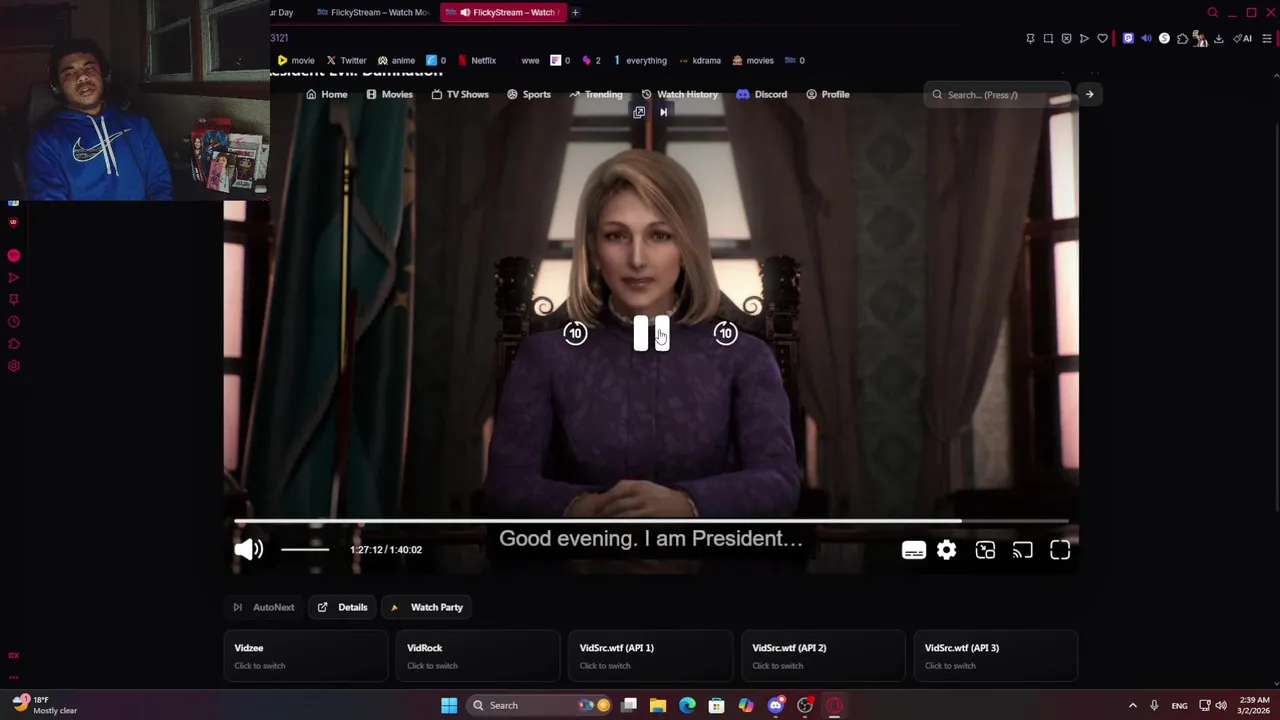Open sidebar settings gear icon
This screenshot has width=1280, height=720.
click(x=13, y=365)
